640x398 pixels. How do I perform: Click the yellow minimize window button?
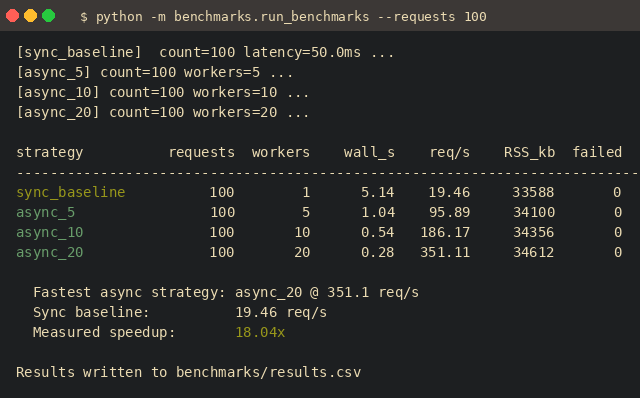click(31, 16)
